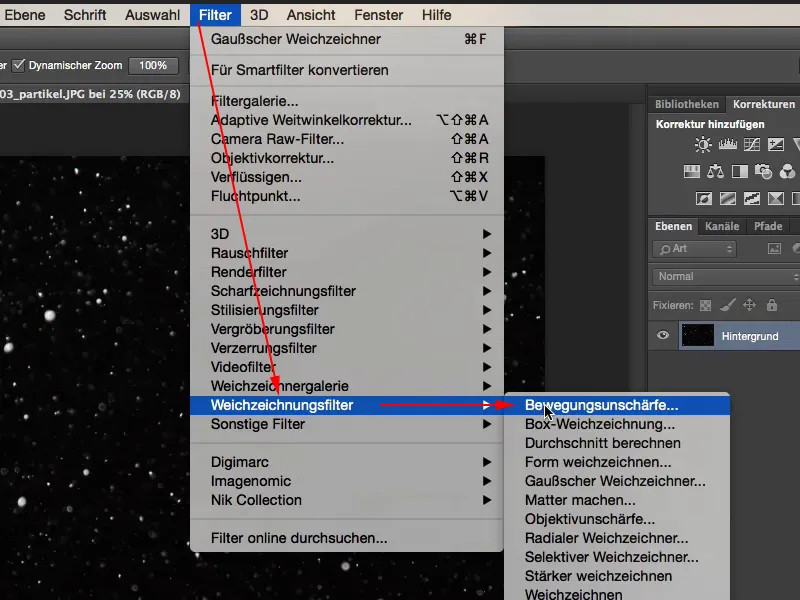Switch to the Bibliotheken tab
Screen dimensions: 800x600
[x=687, y=104]
